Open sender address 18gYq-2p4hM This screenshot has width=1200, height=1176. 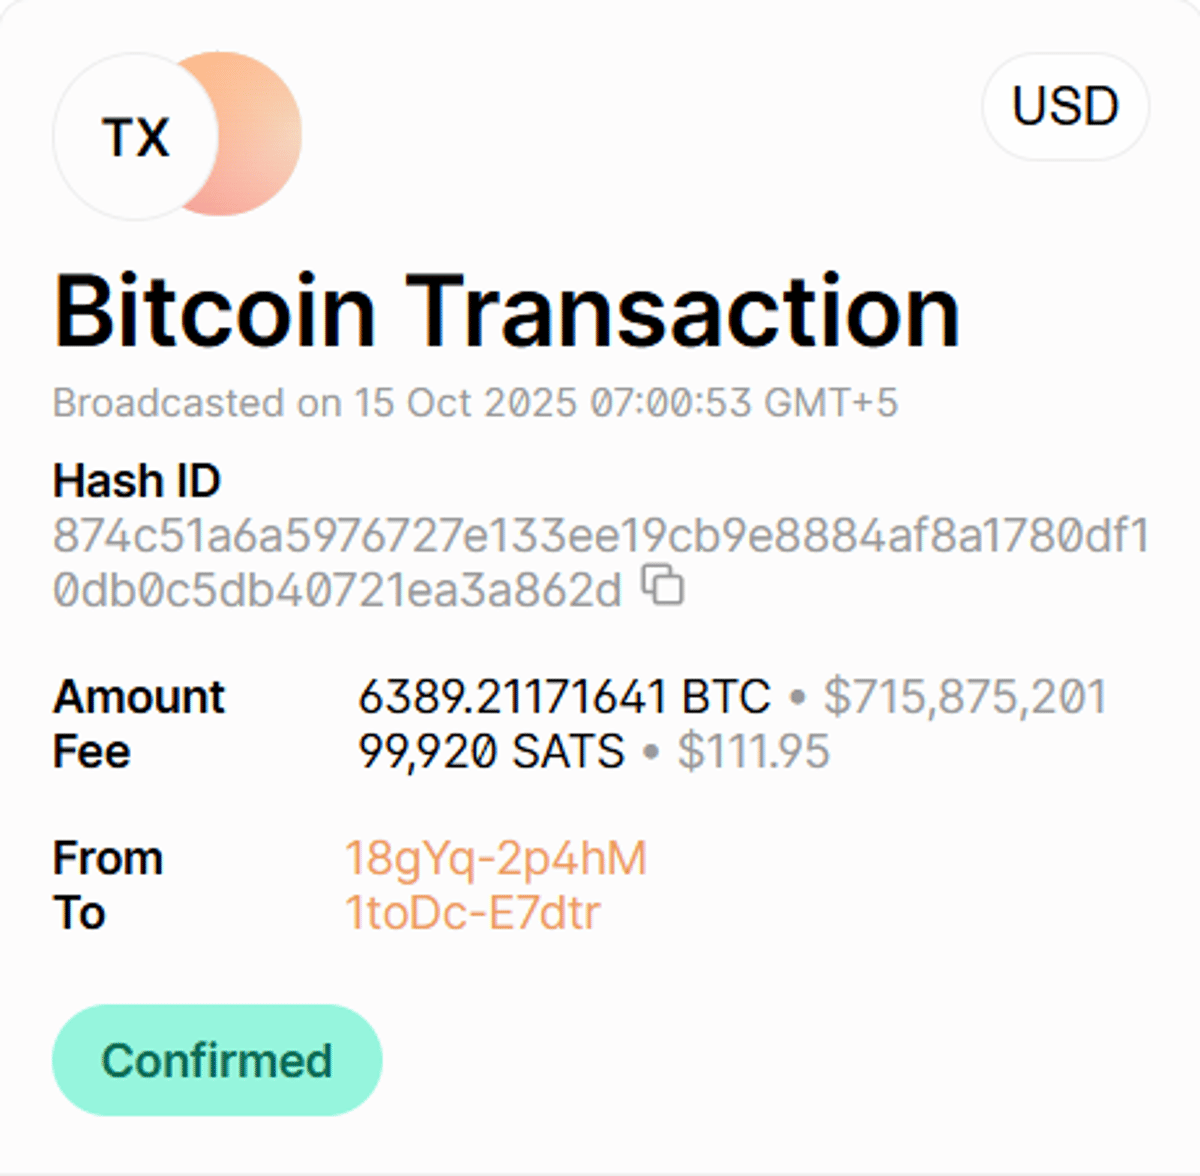[494, 857]
